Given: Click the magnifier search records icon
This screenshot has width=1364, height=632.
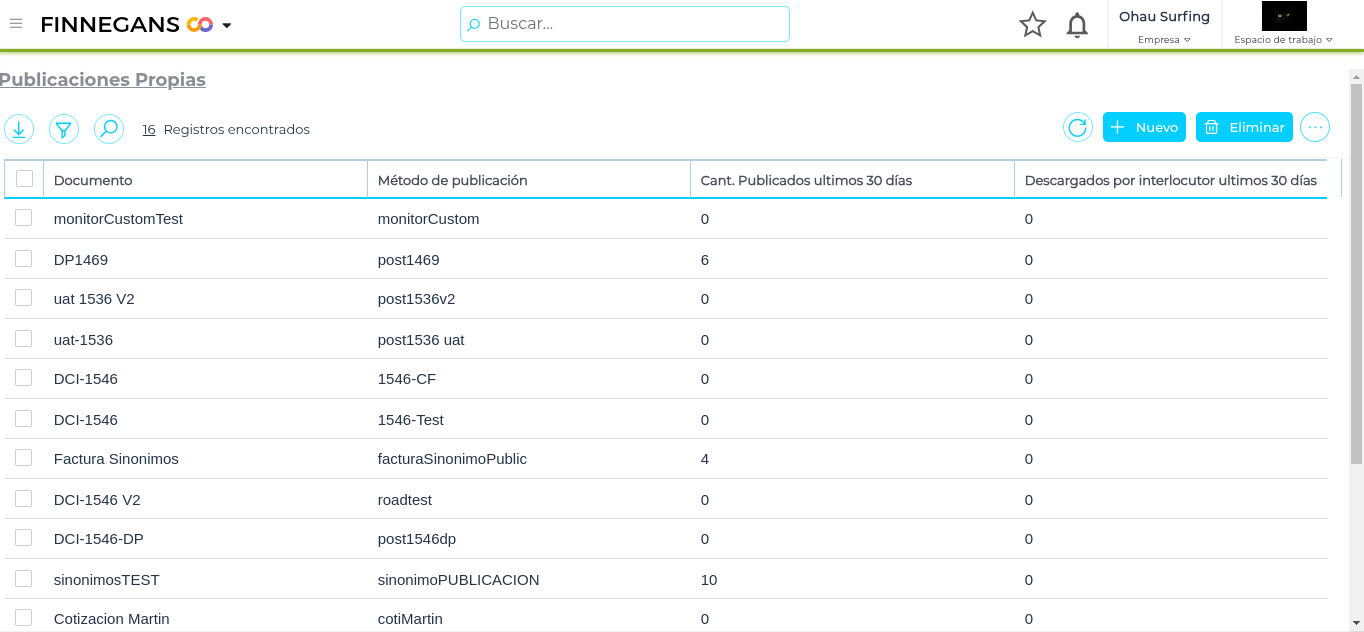Looking at the screenshot, I should click(x=109, y=129).
